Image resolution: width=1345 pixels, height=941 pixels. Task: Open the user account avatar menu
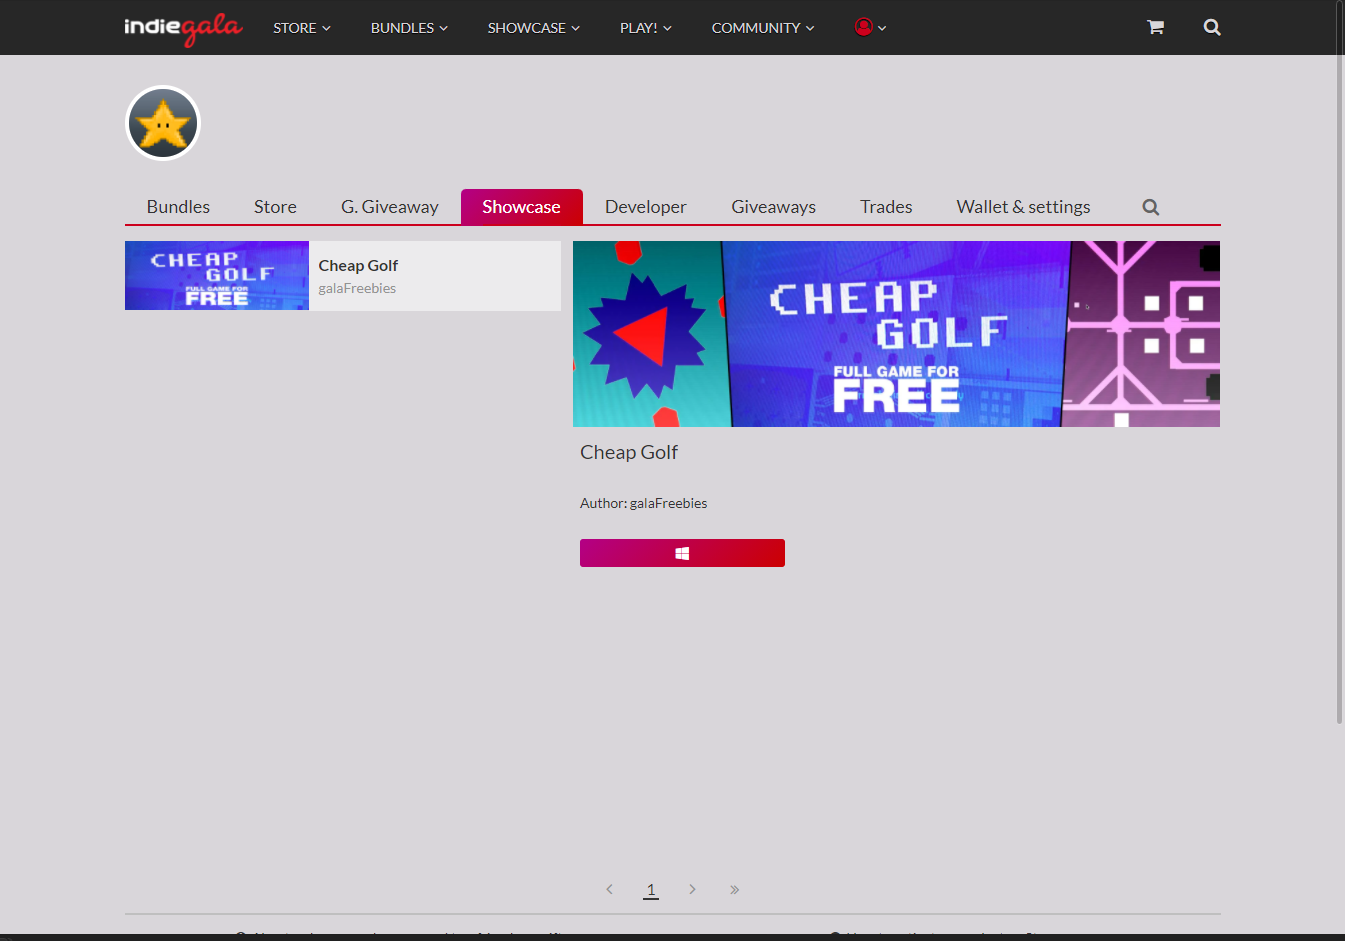(870, 27)
